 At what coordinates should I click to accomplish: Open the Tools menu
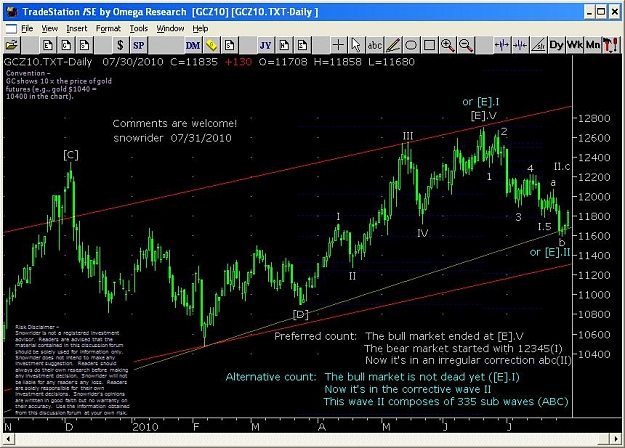(139, 28)
